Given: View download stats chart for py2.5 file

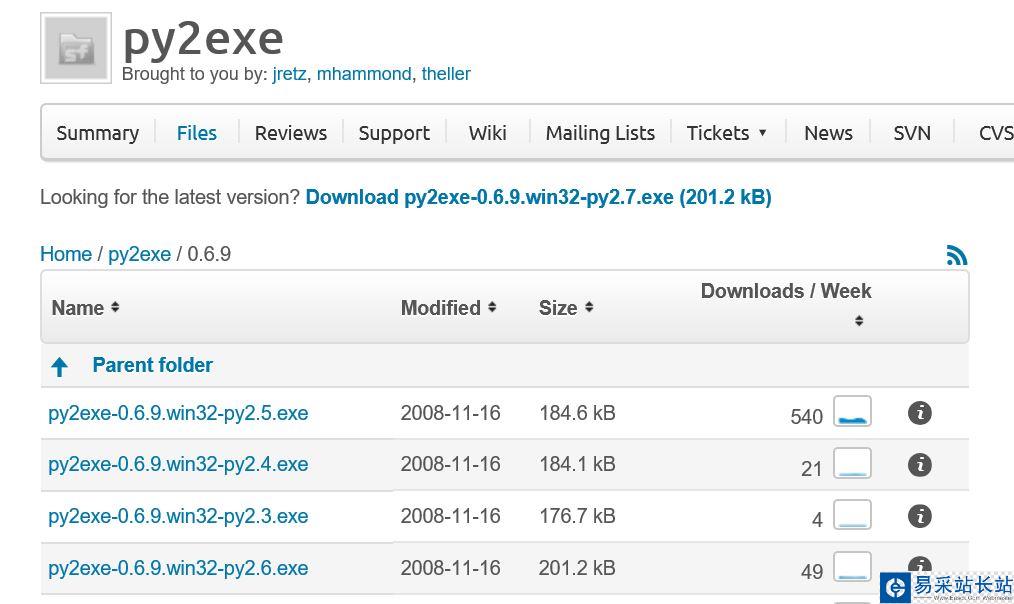Looking at the screenshot, I should pyautogui.click(x=852, y=411).
